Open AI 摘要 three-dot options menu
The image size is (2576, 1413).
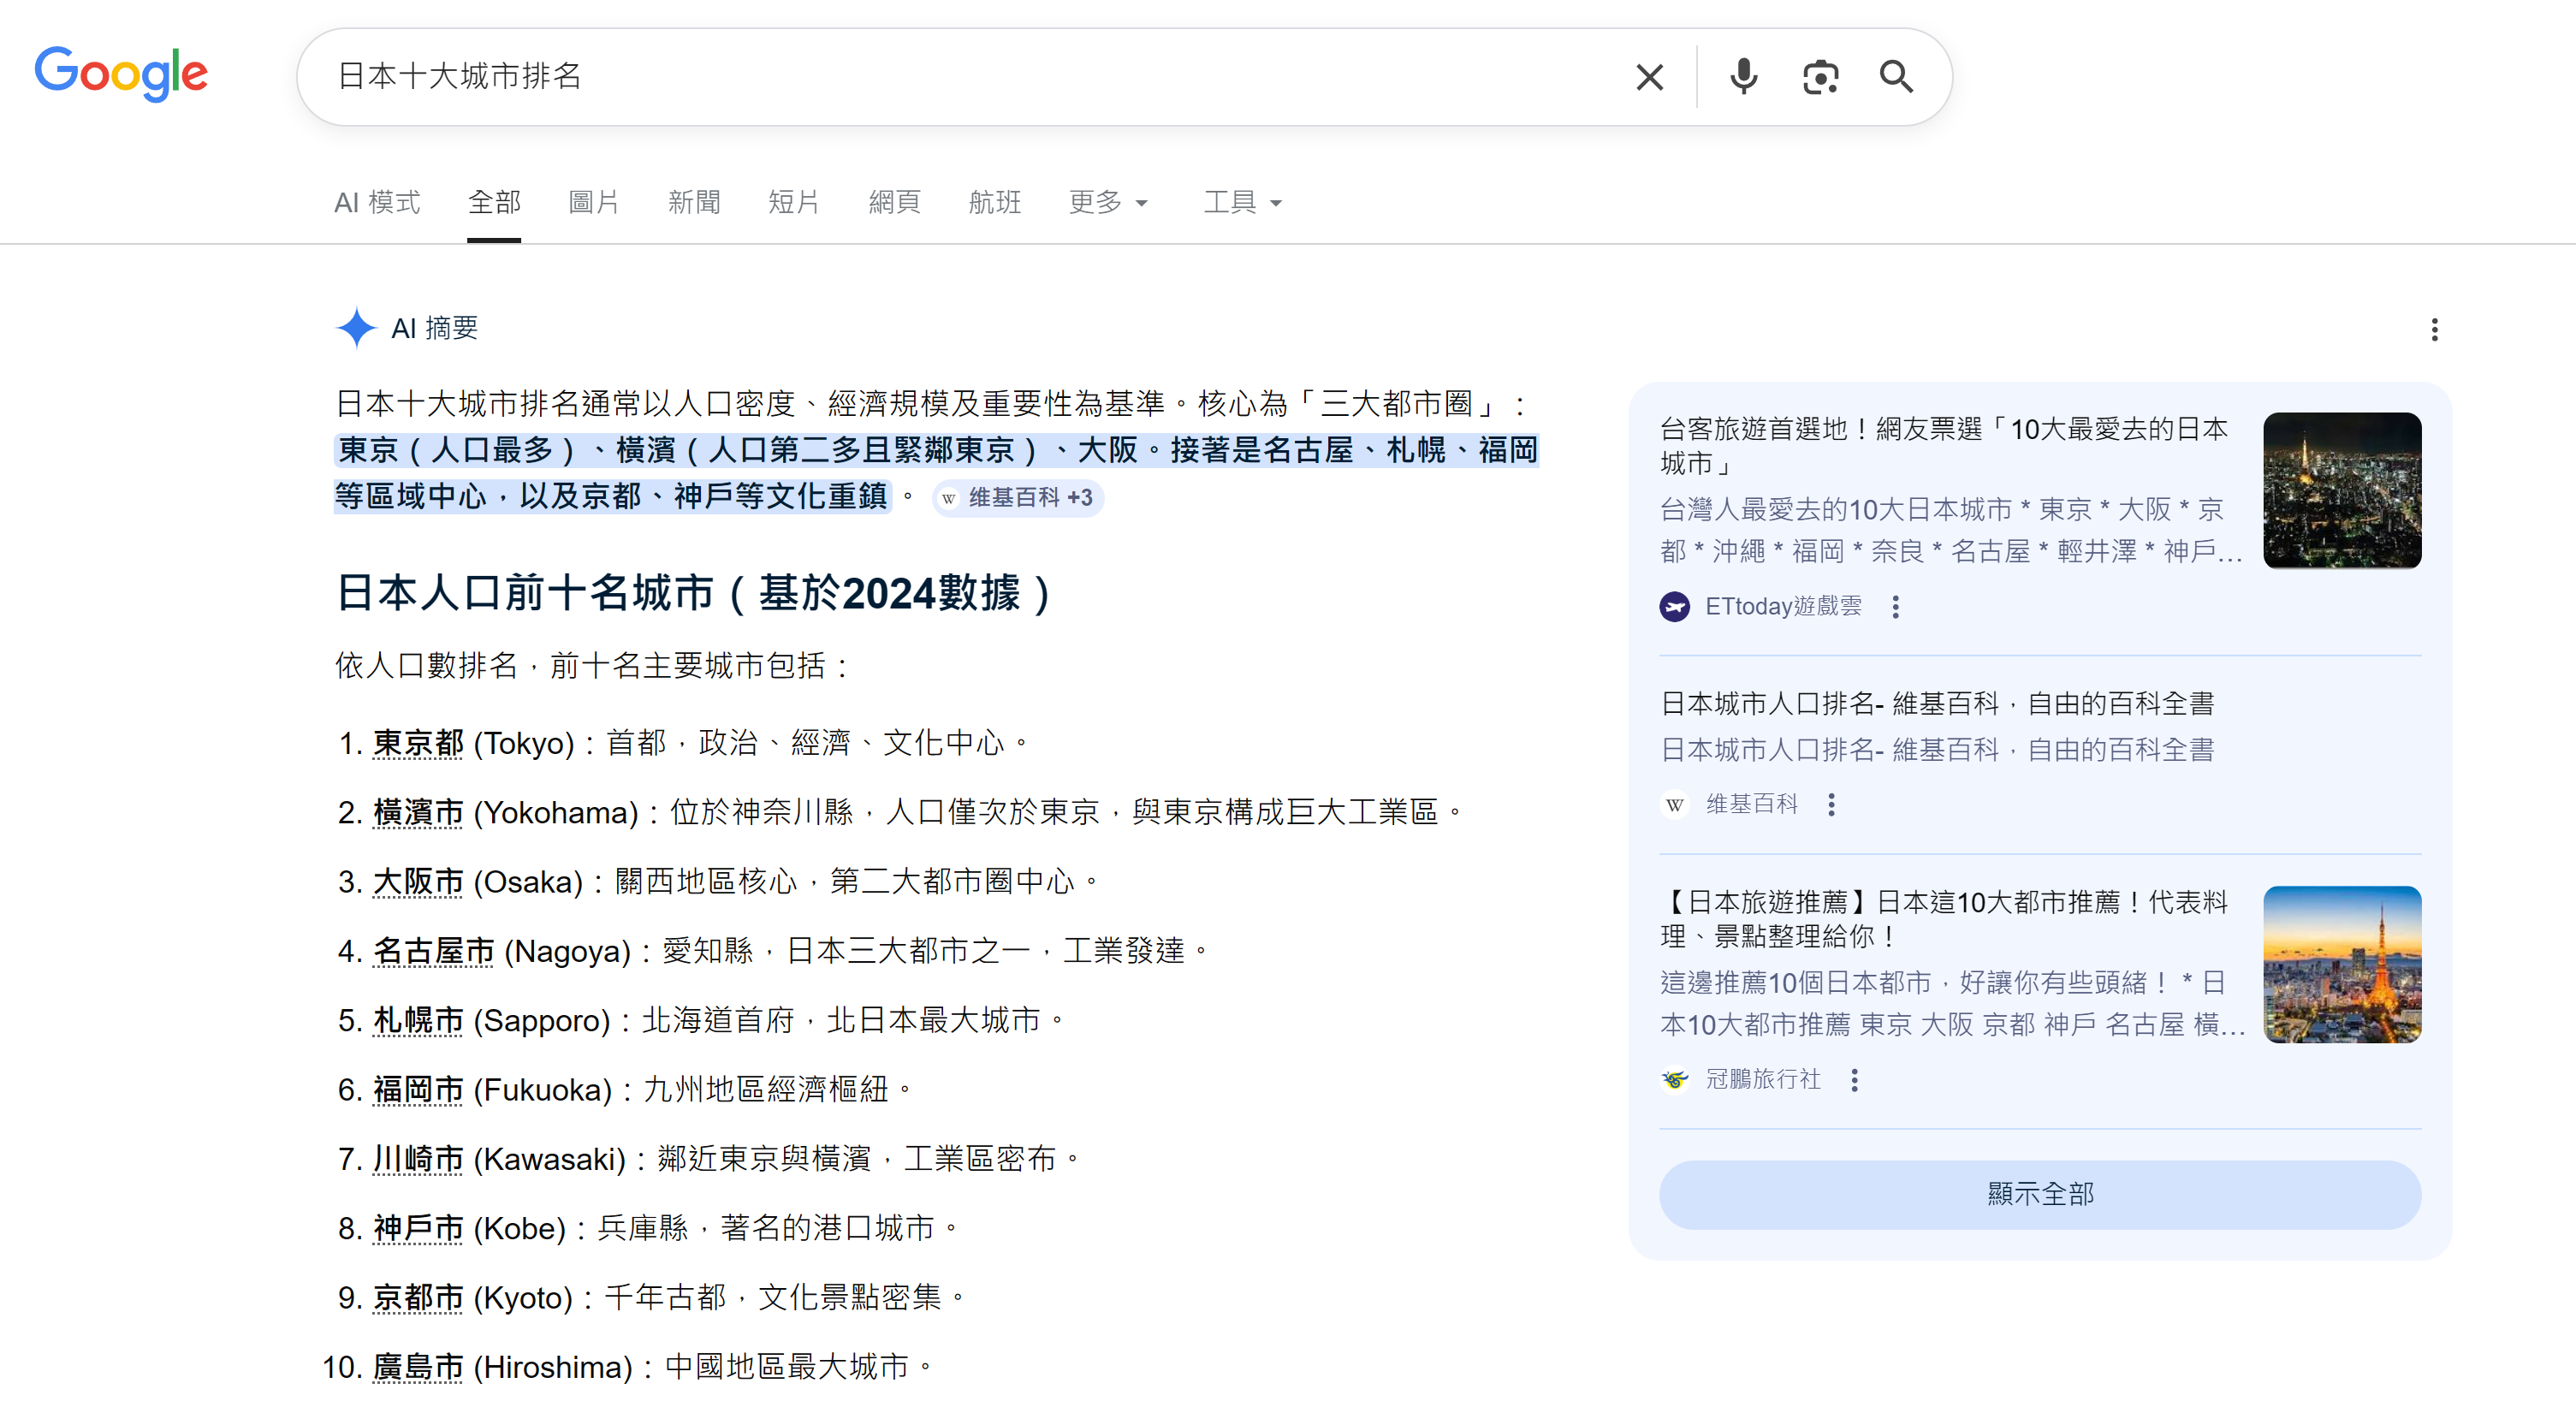click(x=2434, y=330)
